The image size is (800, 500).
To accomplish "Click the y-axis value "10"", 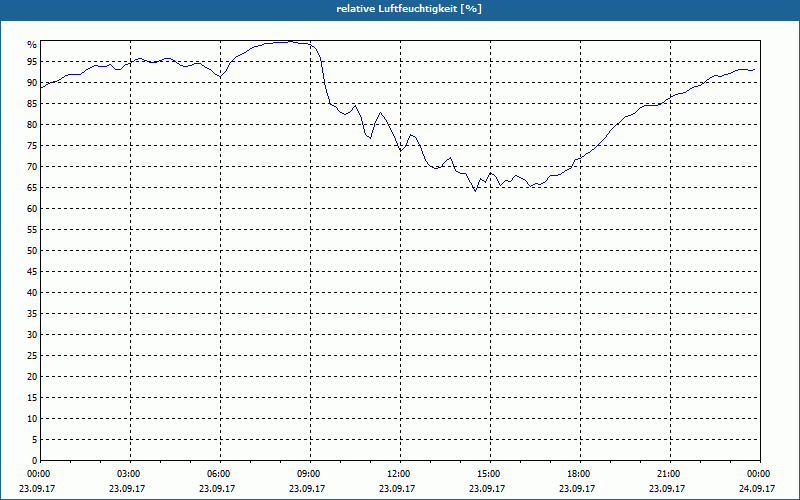I will 32,419.
